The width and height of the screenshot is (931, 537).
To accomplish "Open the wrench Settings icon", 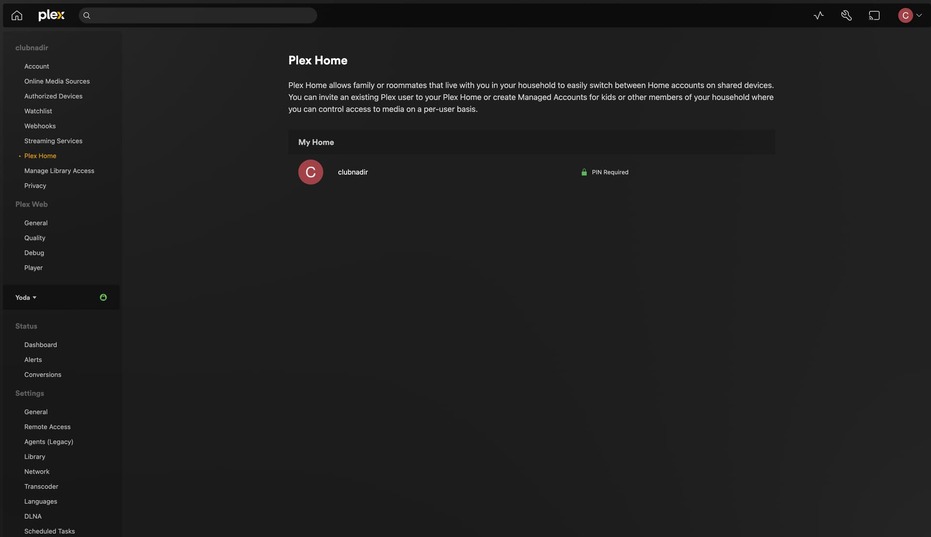I will tap(847, 15).
